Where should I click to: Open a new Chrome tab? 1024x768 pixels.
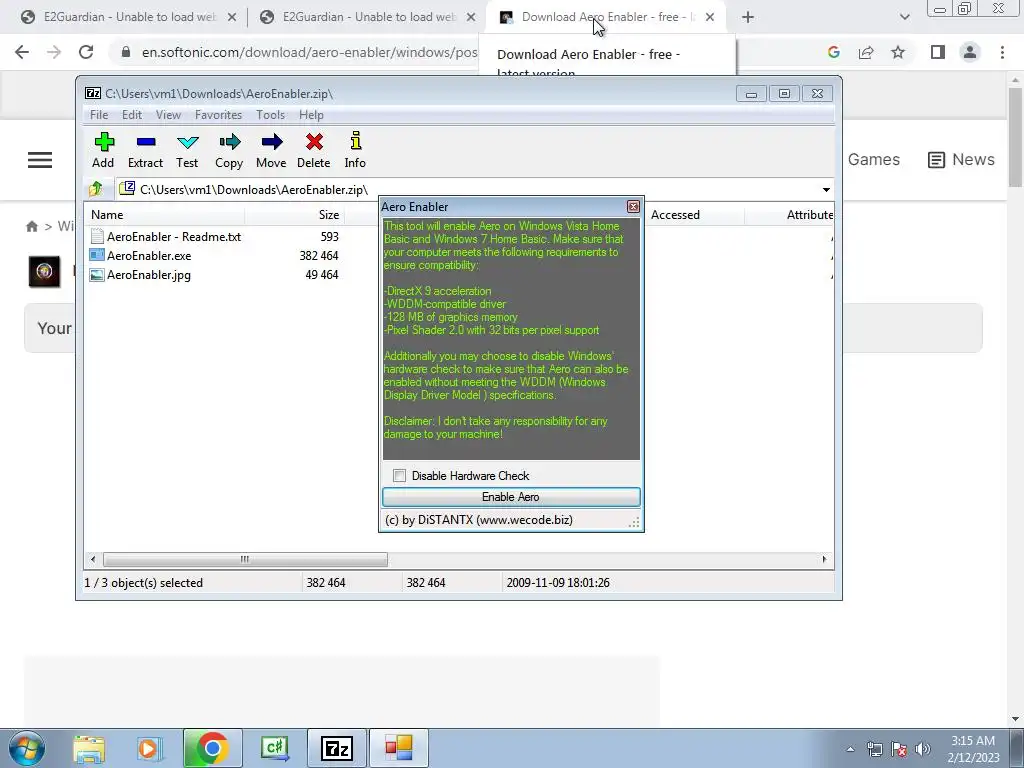coord(748,17)
